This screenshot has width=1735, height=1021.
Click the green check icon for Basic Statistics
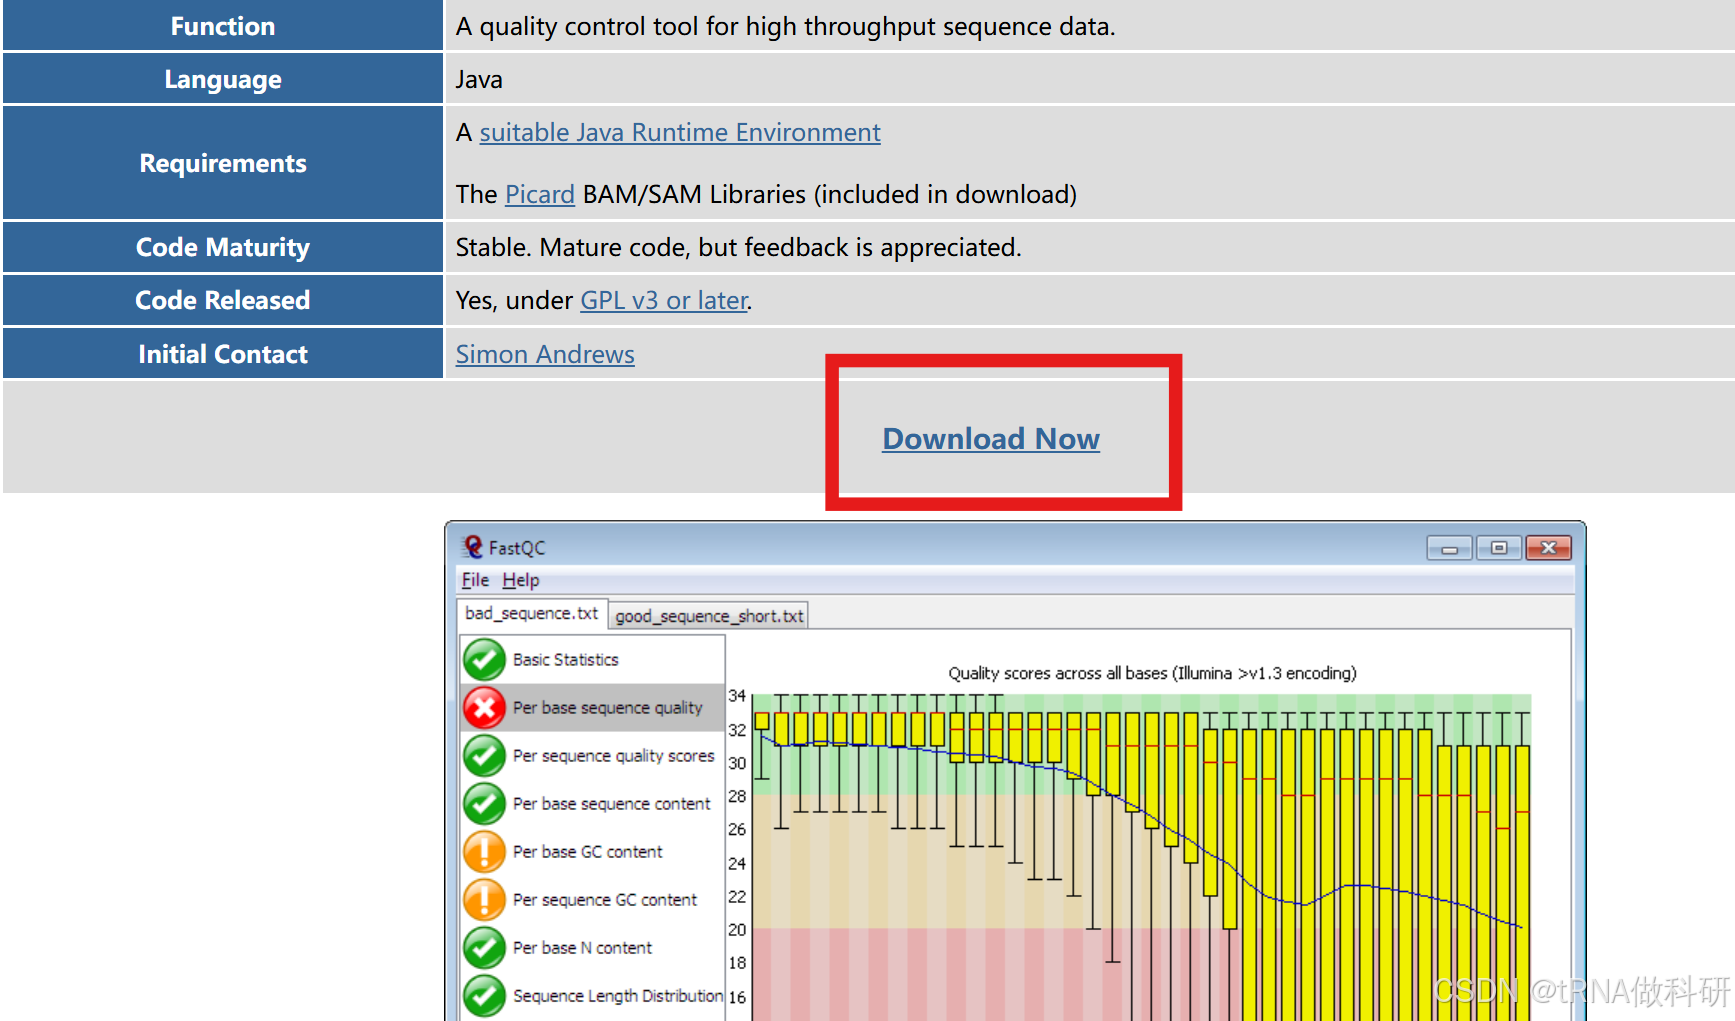(484, 660)
